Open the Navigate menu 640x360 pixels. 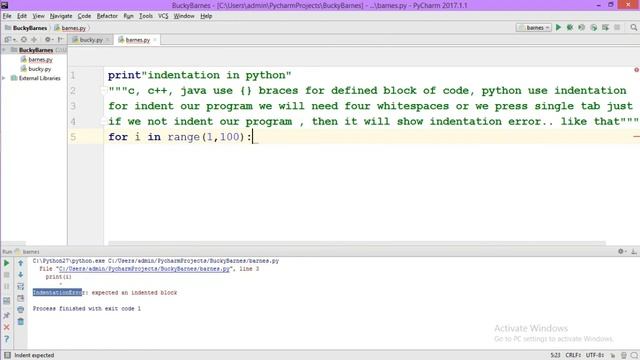61,16
